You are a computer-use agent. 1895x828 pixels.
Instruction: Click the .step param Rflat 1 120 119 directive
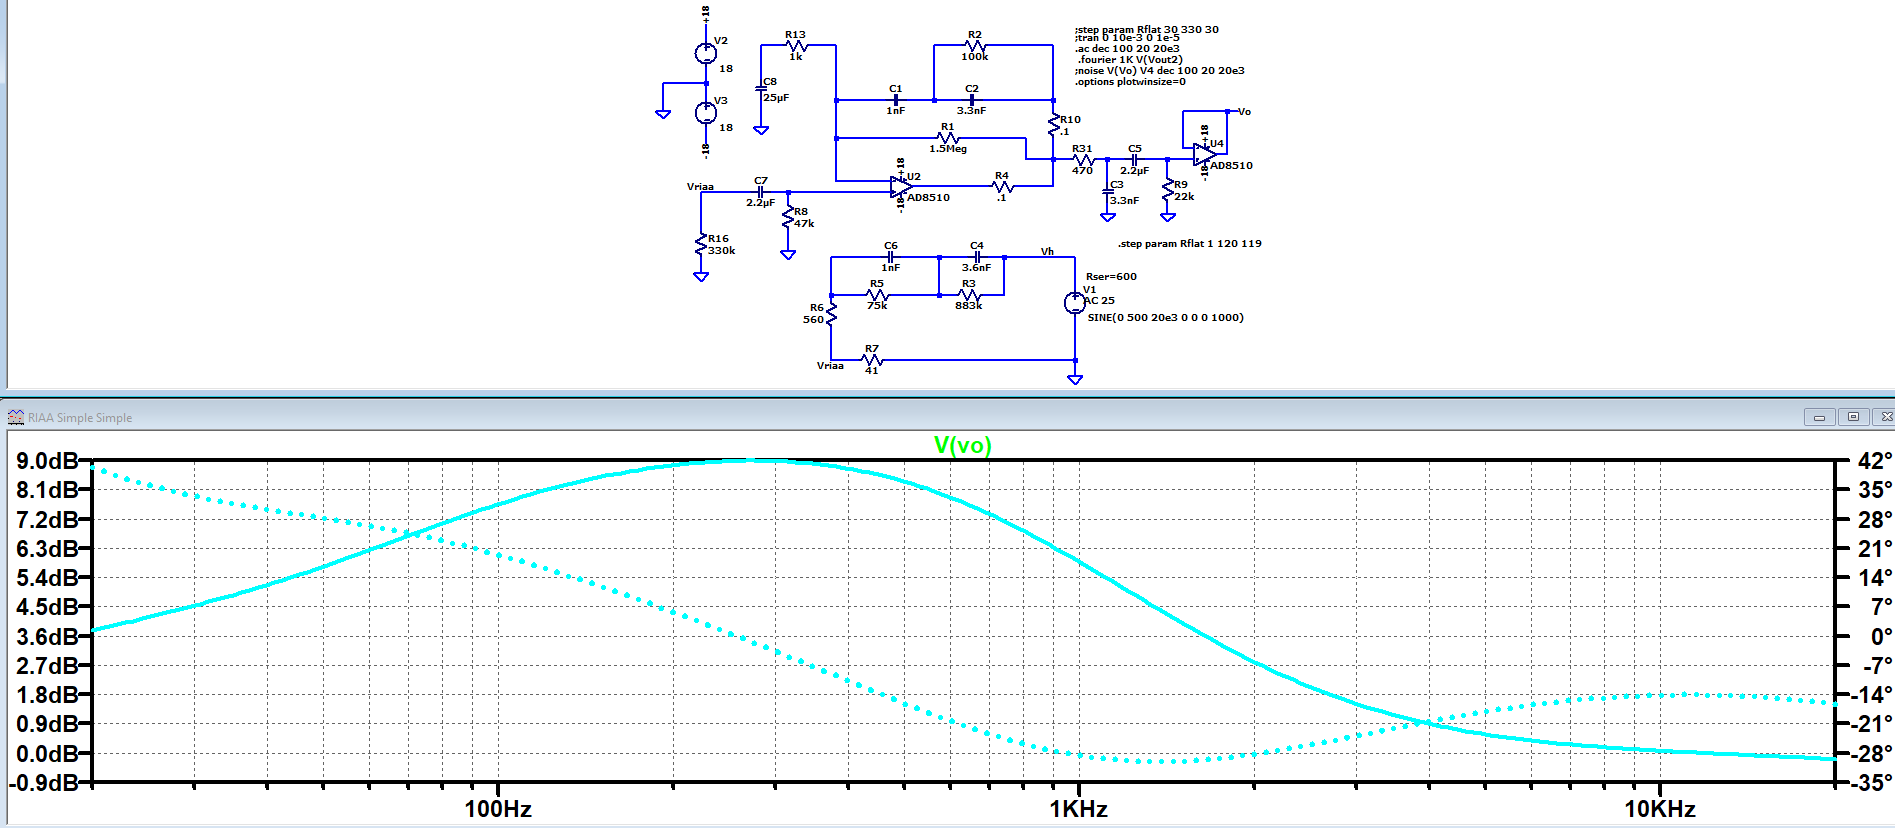[1189, 244]
